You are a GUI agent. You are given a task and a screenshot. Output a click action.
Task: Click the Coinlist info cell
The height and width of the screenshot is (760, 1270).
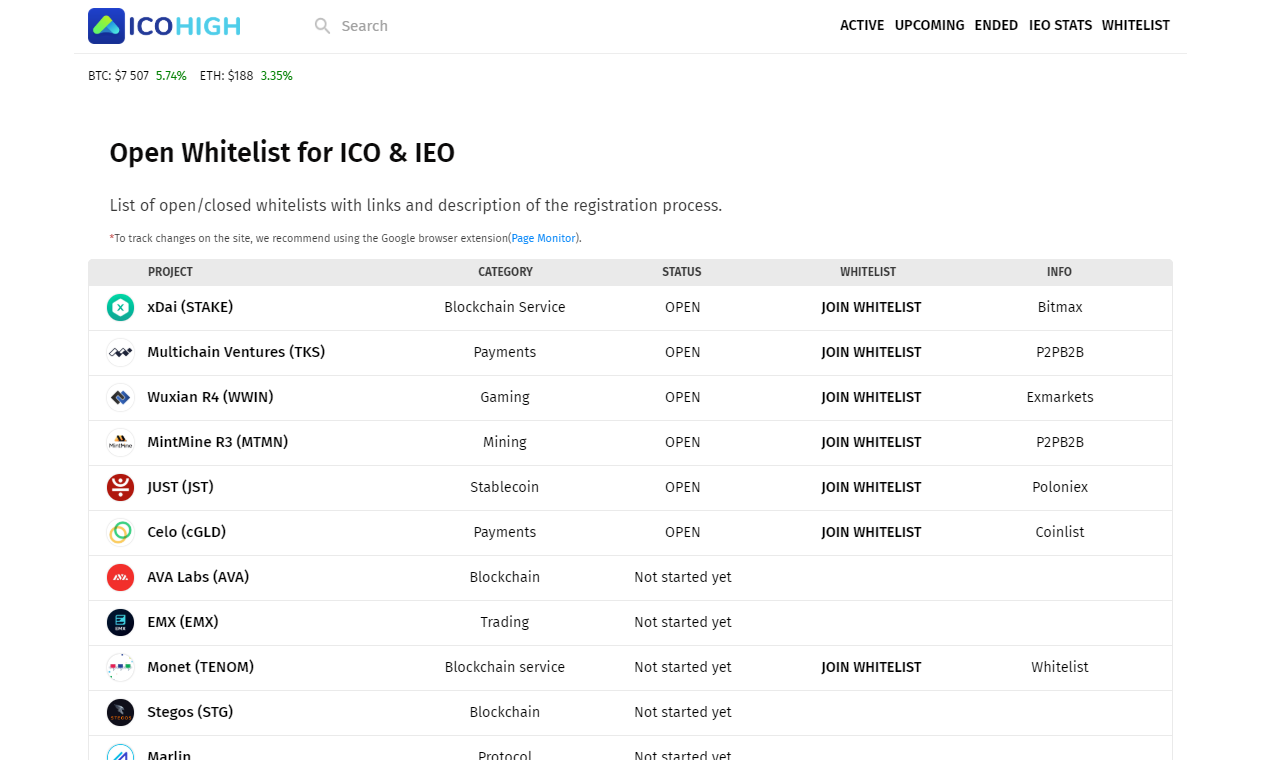pos(1060,533)
